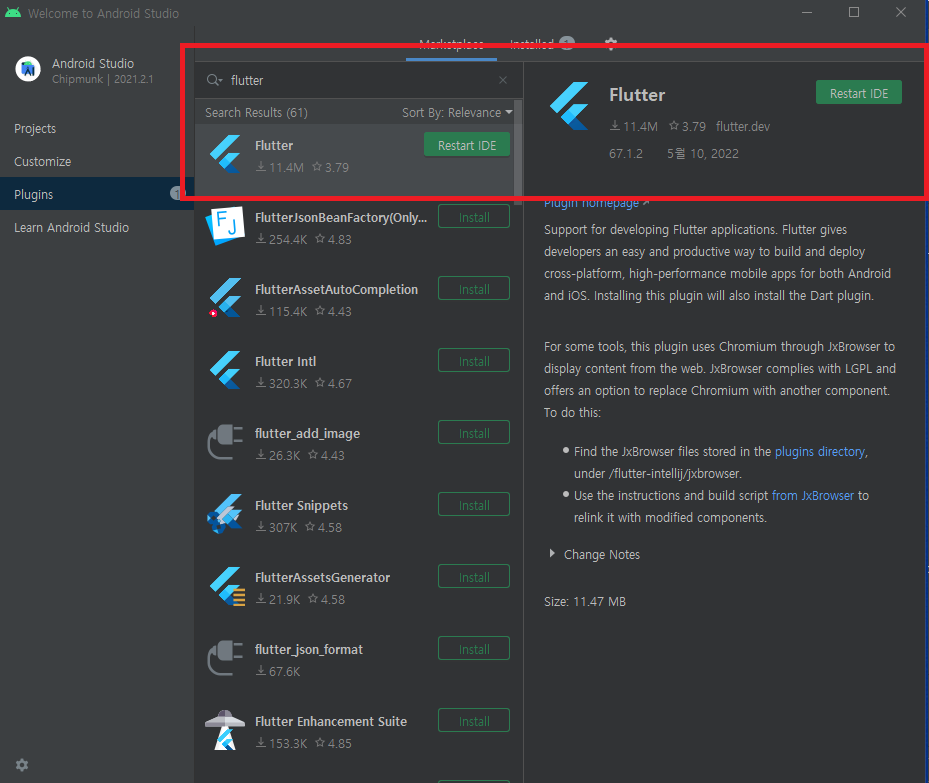Image resolution: width=929 pixels, height=783 pixels.
Task: Click the Flutter icon in search results
Action: [226, 154]
